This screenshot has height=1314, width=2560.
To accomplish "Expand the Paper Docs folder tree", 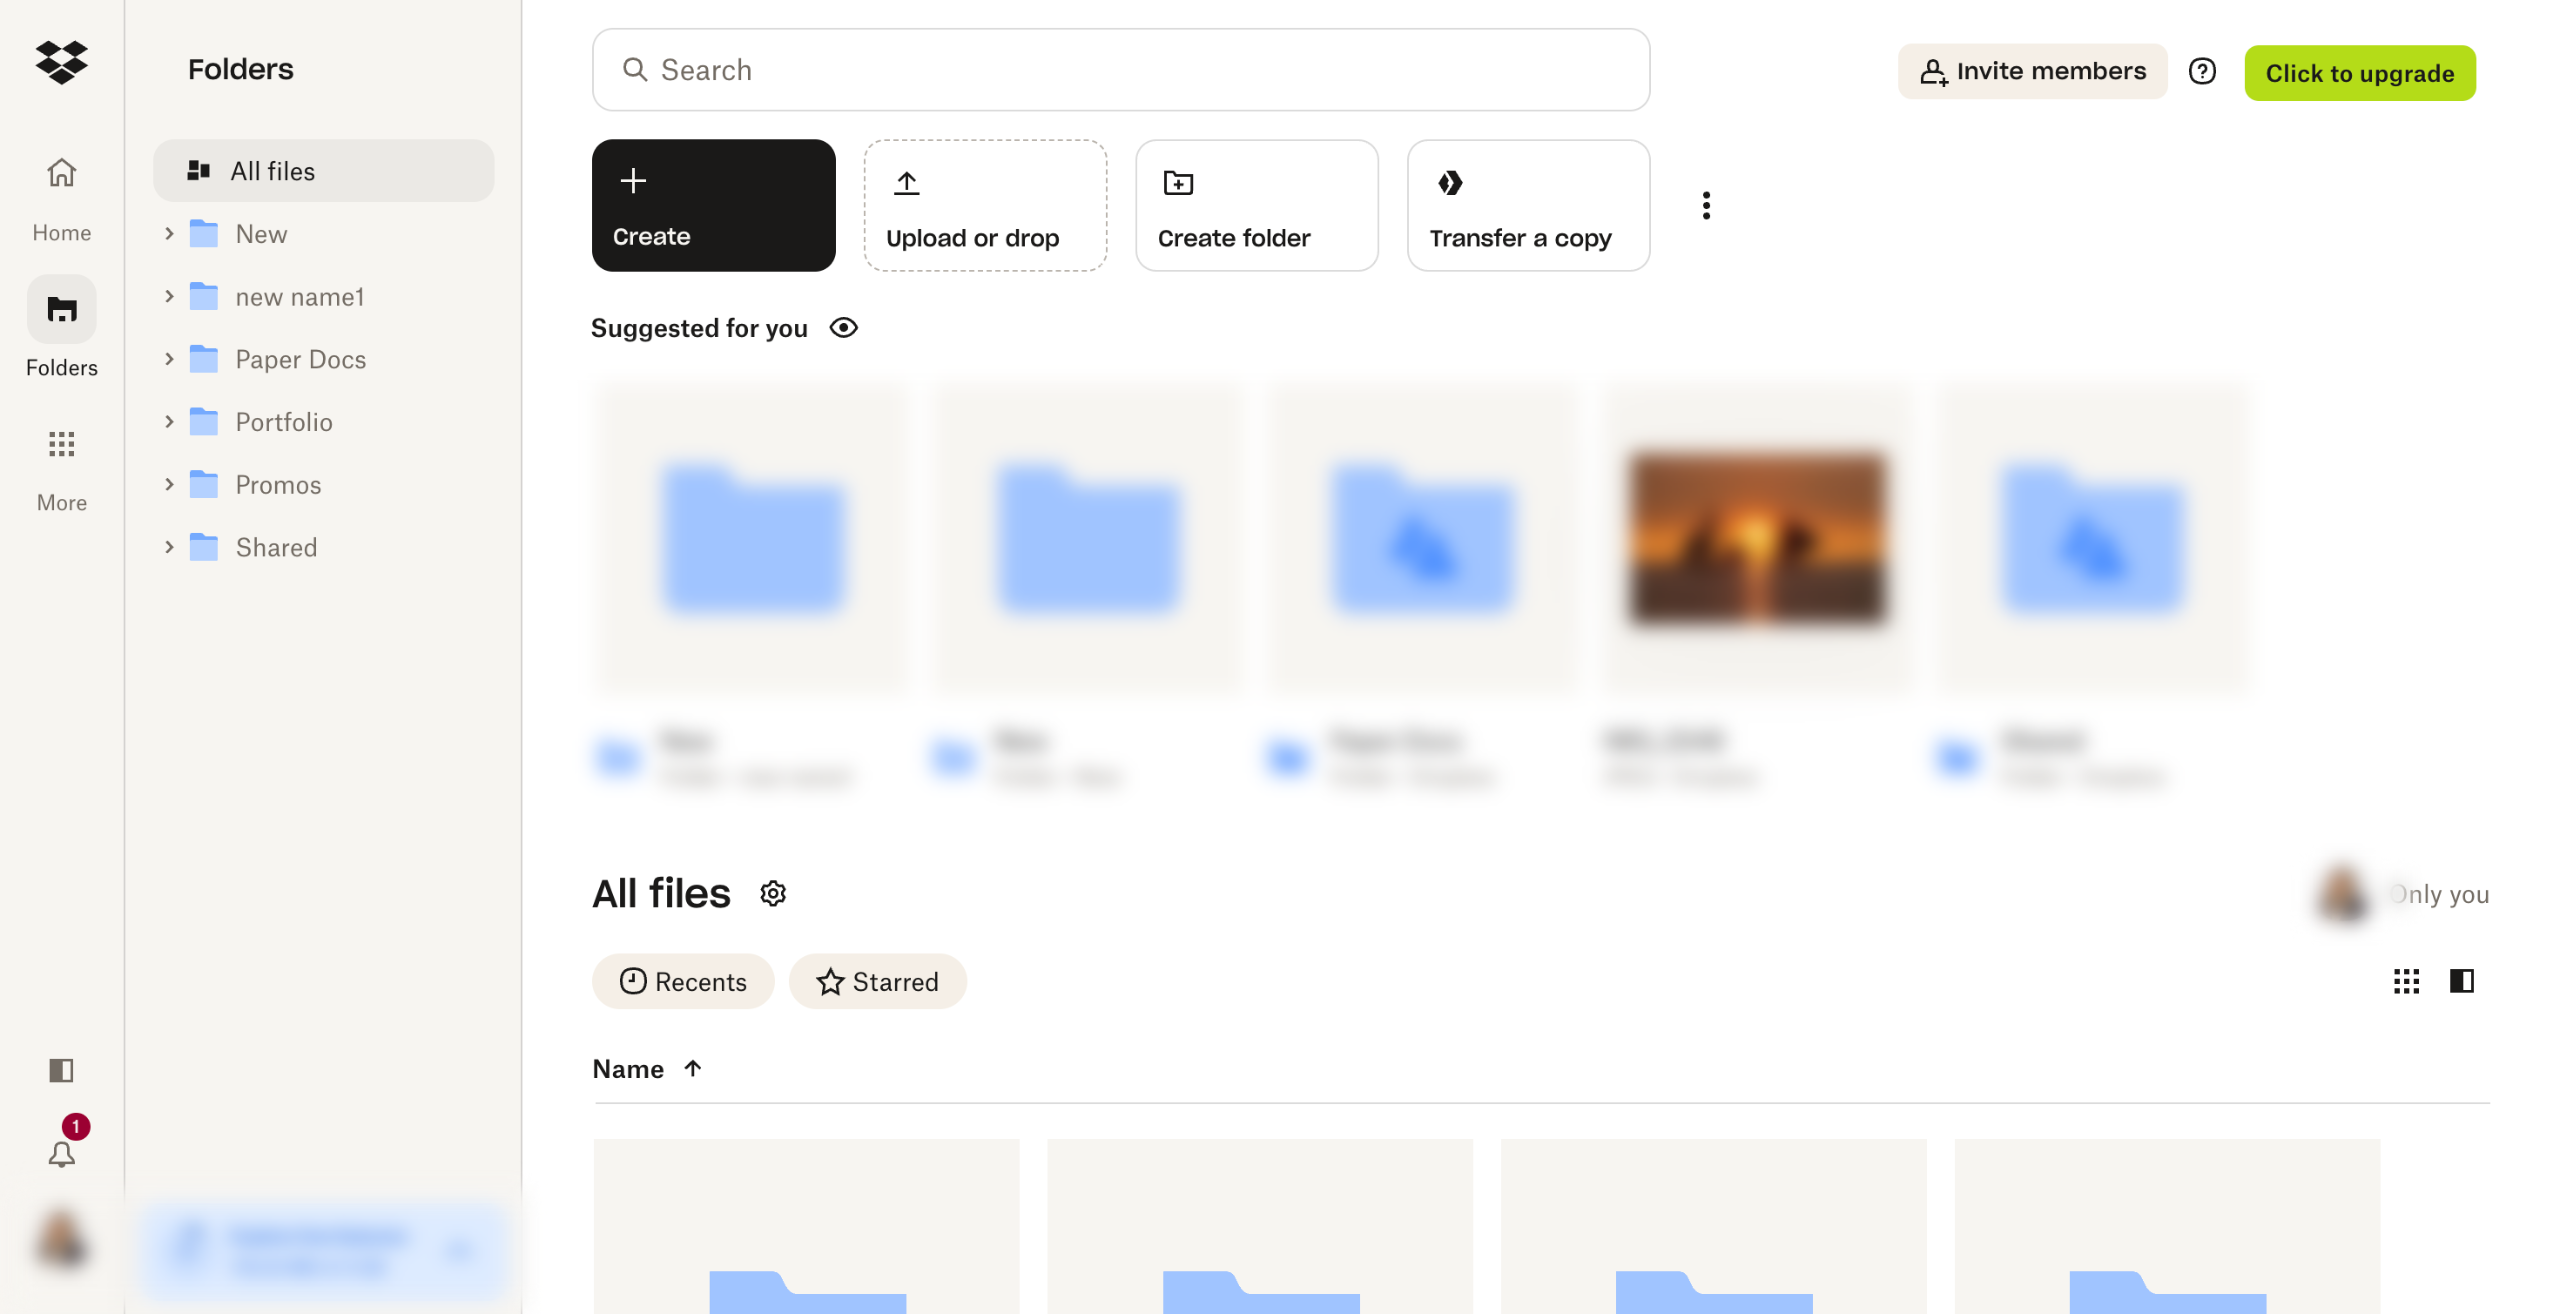I will click(x=169, y=359).
